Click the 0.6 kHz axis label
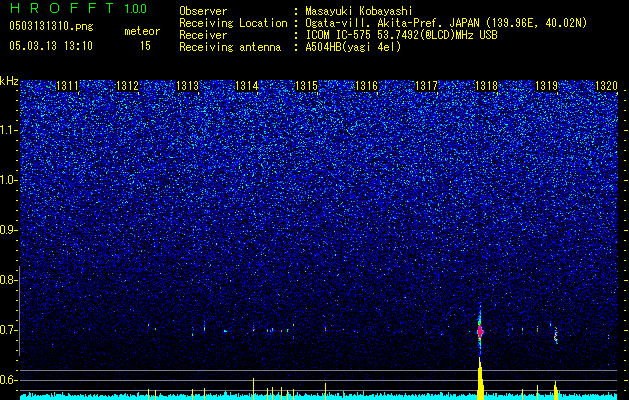The image size is (629, 400). (8, 380)
